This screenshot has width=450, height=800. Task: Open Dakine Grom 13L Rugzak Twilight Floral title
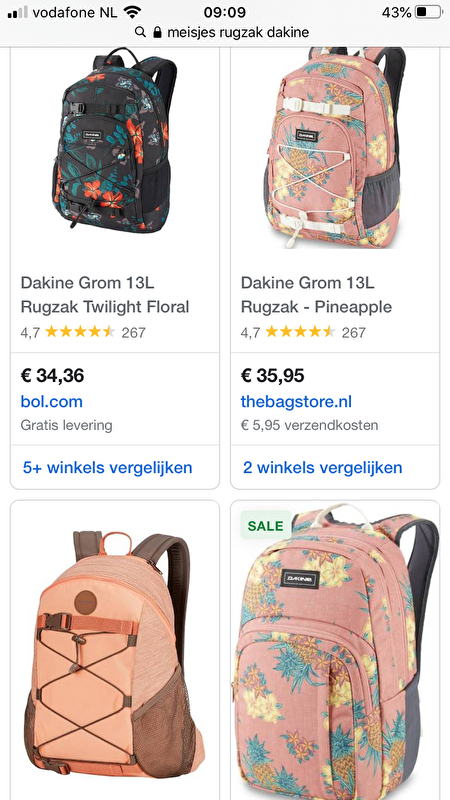105,294
